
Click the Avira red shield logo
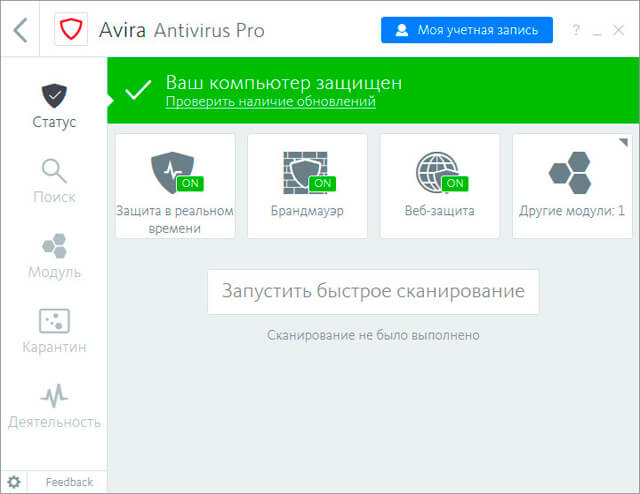70,29
